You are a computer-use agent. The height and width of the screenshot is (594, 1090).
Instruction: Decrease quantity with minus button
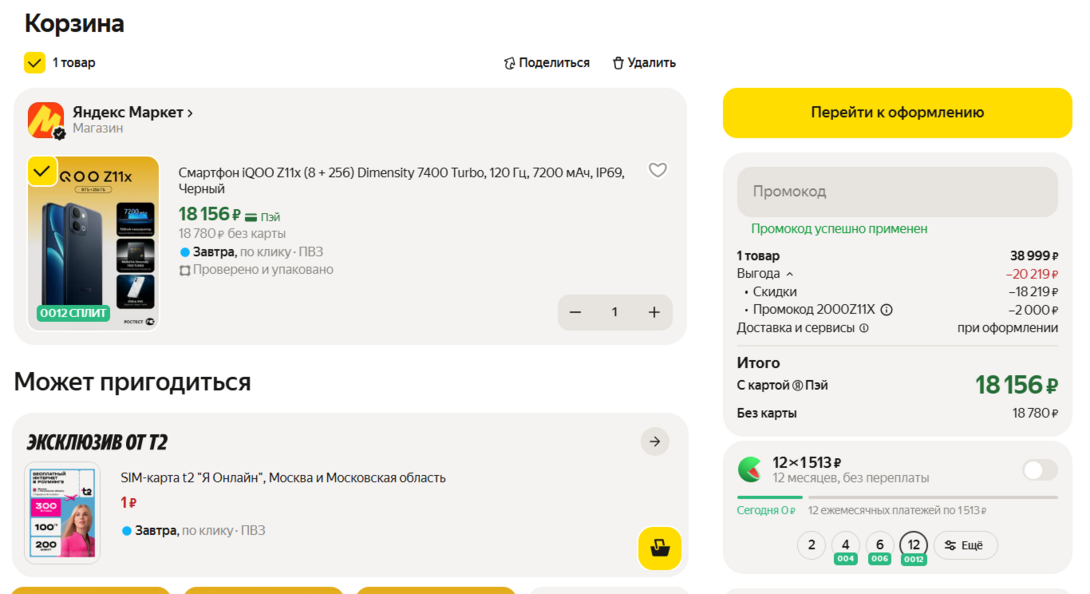(575, 312)
